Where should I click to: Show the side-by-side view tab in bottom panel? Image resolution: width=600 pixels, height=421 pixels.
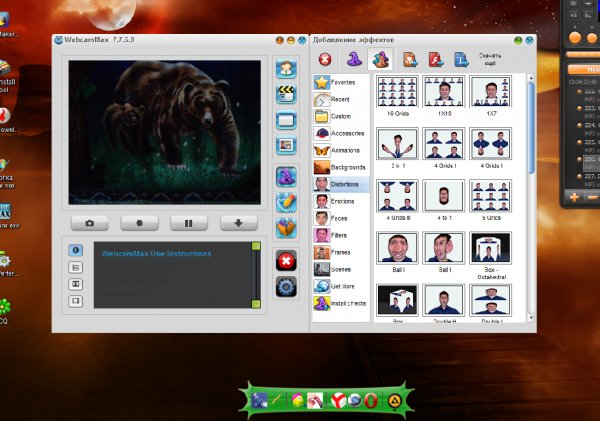click(75, 284)
